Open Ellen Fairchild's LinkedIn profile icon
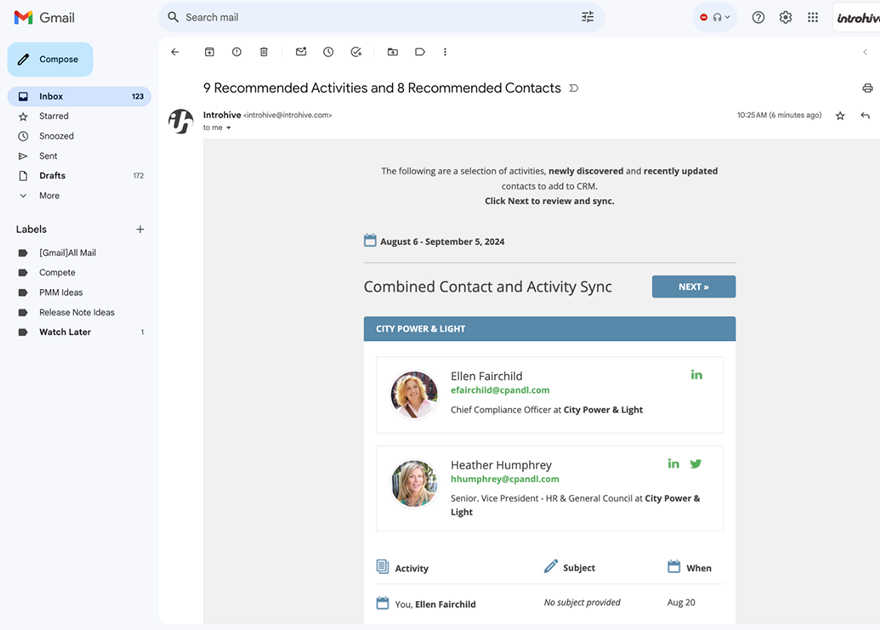The width and height of the screenshot is (880, 630). pyautogui.click(x=696, y=375)
